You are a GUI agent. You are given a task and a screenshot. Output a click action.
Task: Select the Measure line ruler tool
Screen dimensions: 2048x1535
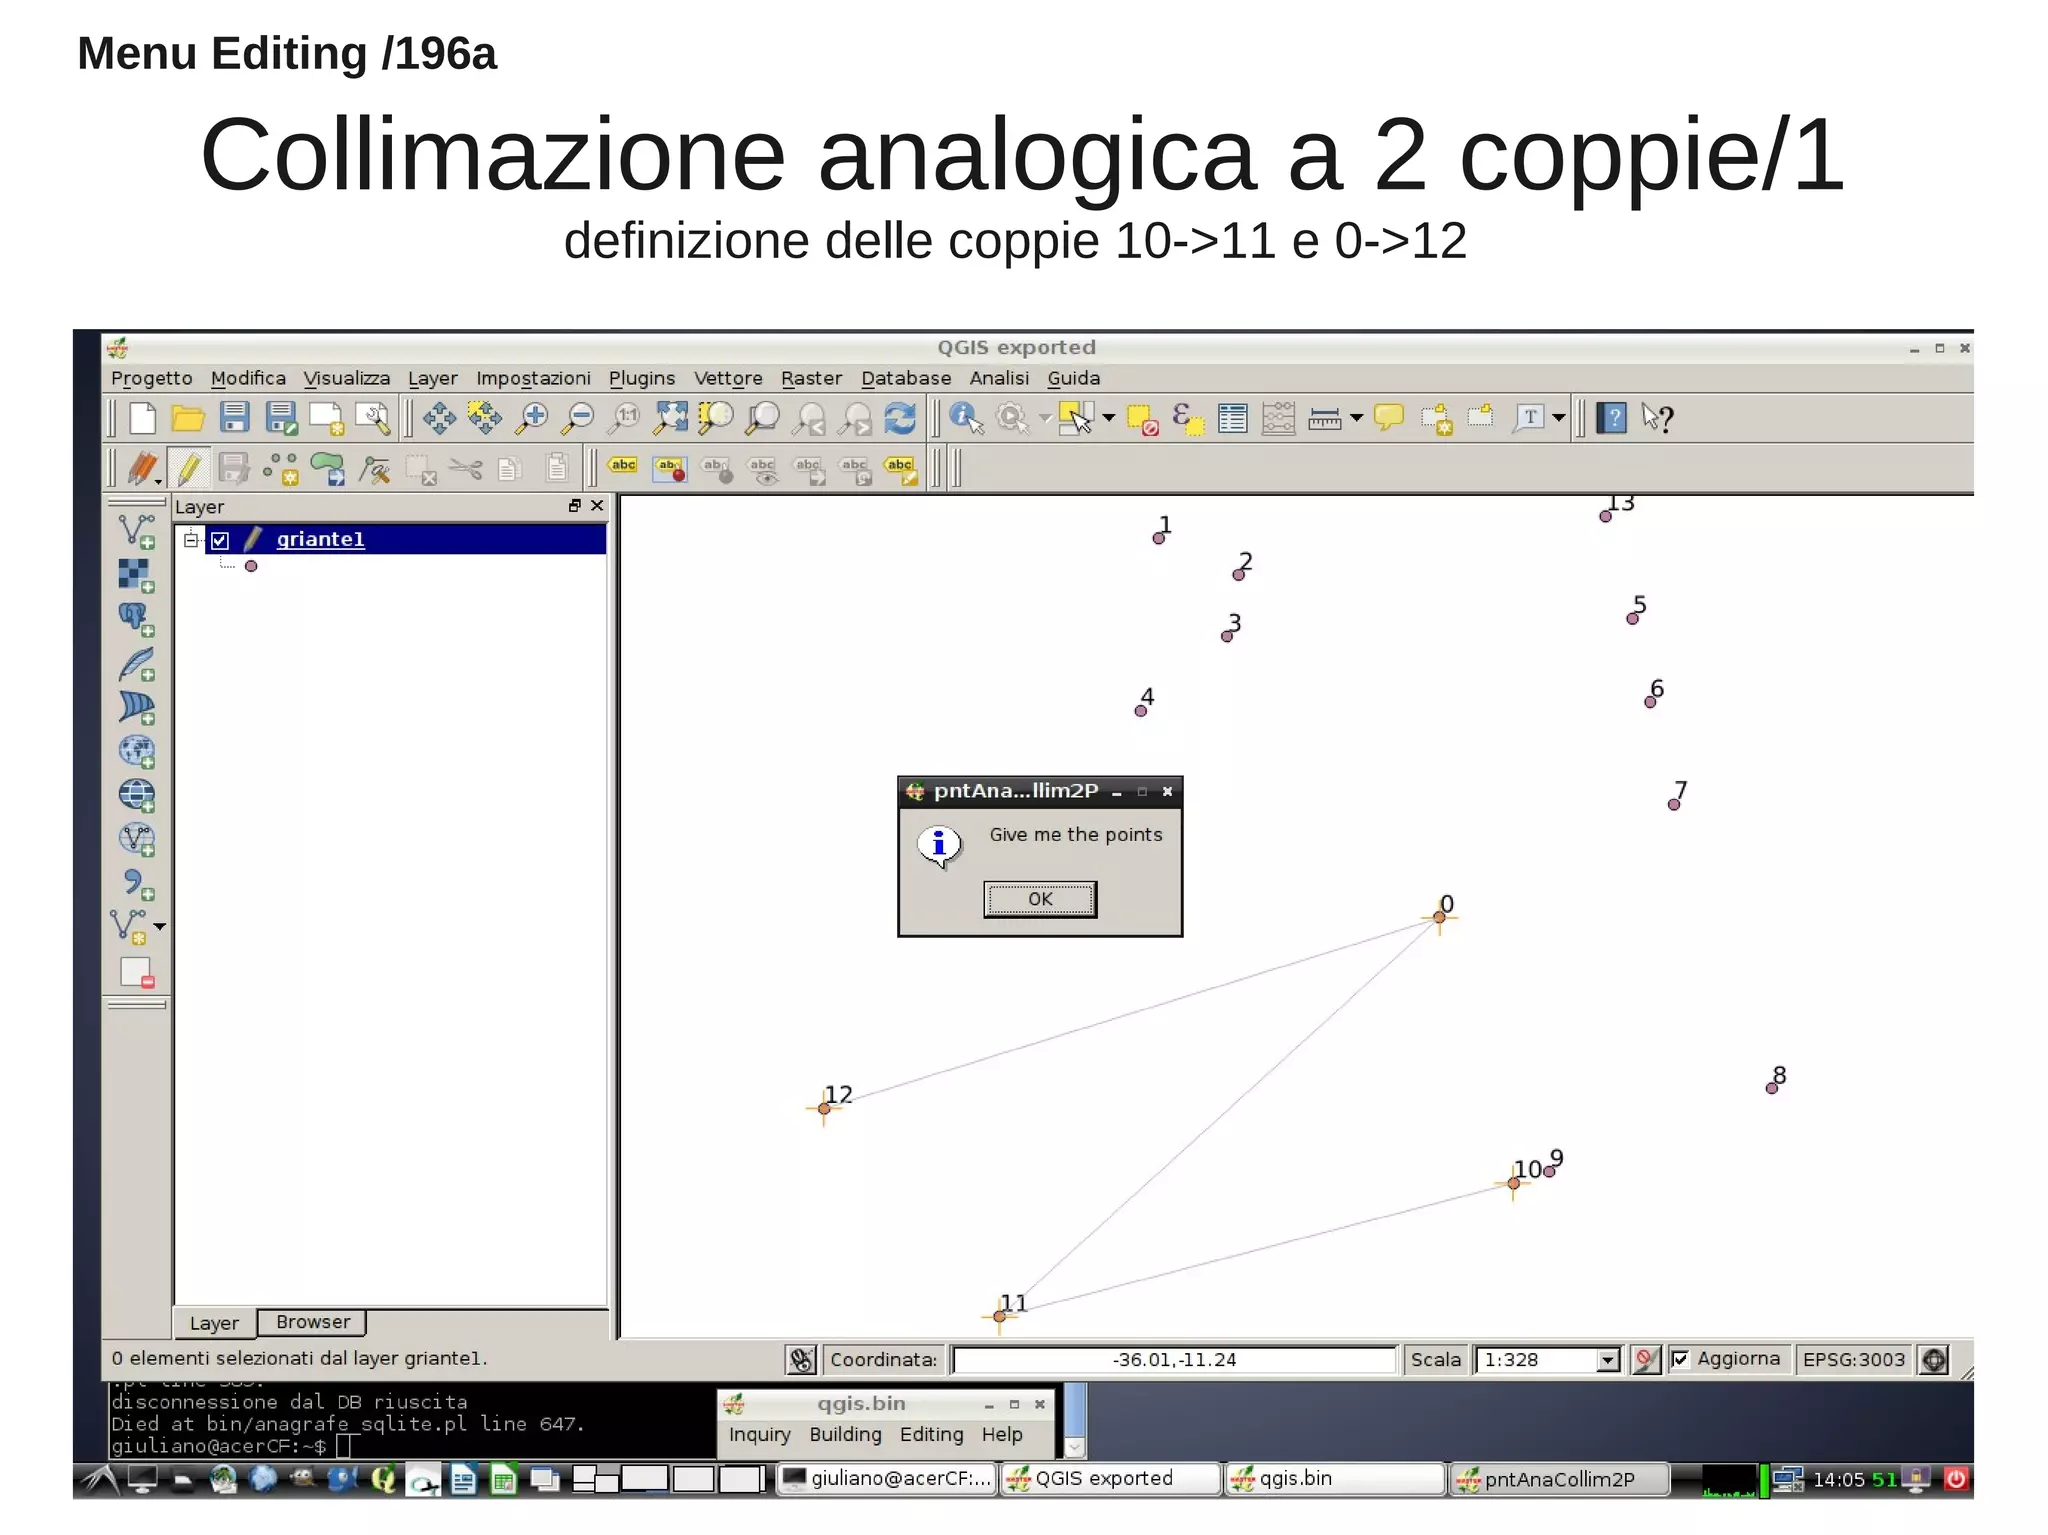pyautogui.click(x=1324, y=418)
